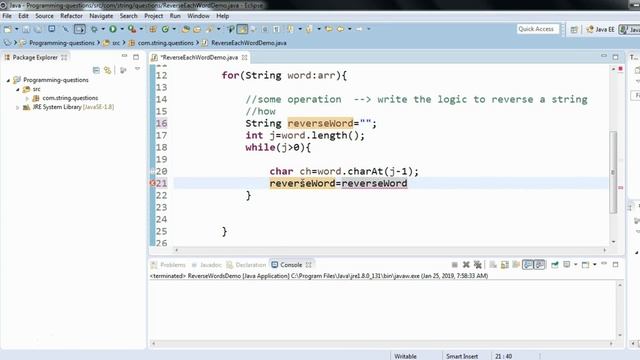
Task: Open the Open Console dropdown arrow
Action: click(595, 265)
